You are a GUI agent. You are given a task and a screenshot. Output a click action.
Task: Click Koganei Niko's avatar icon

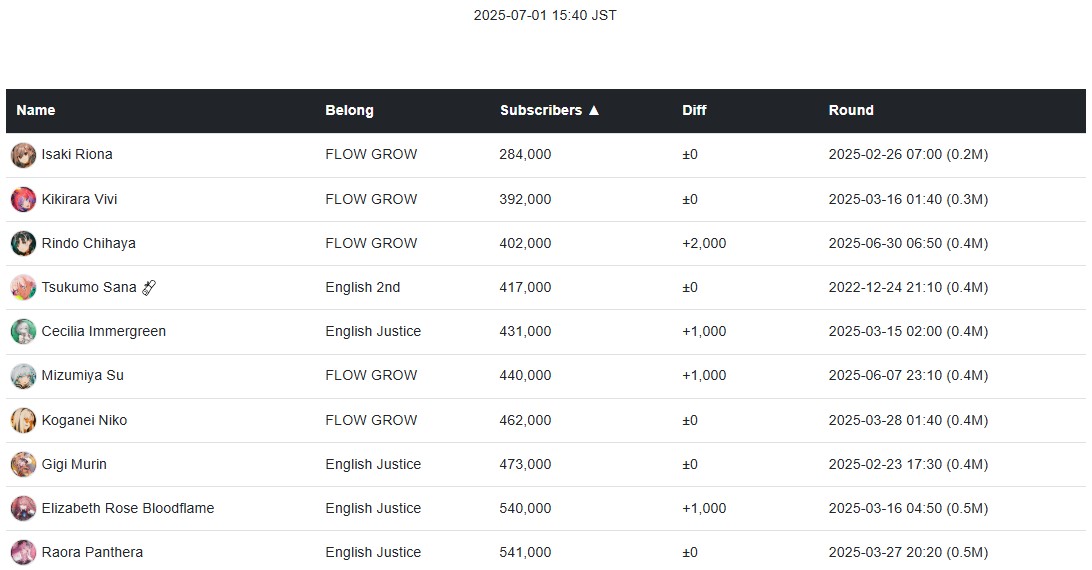point(23,420)
